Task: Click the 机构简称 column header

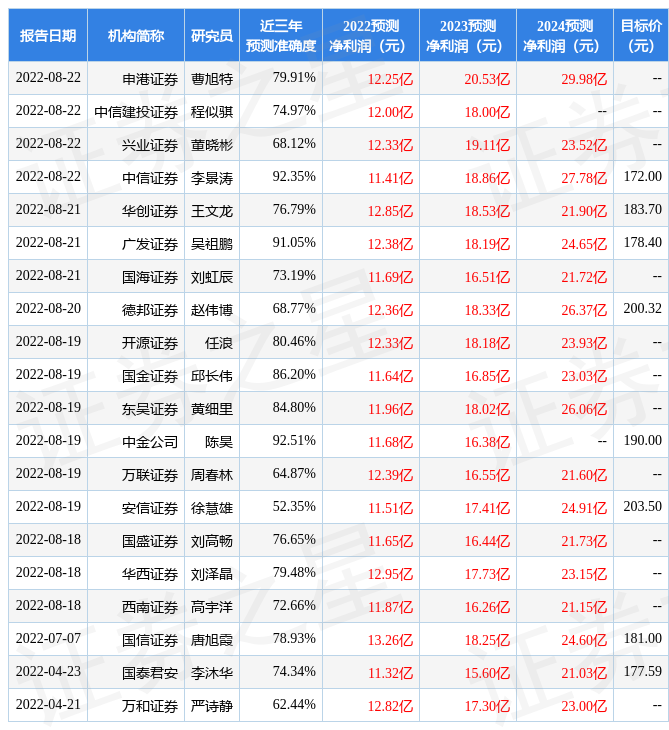Action: tap(135, 35)
